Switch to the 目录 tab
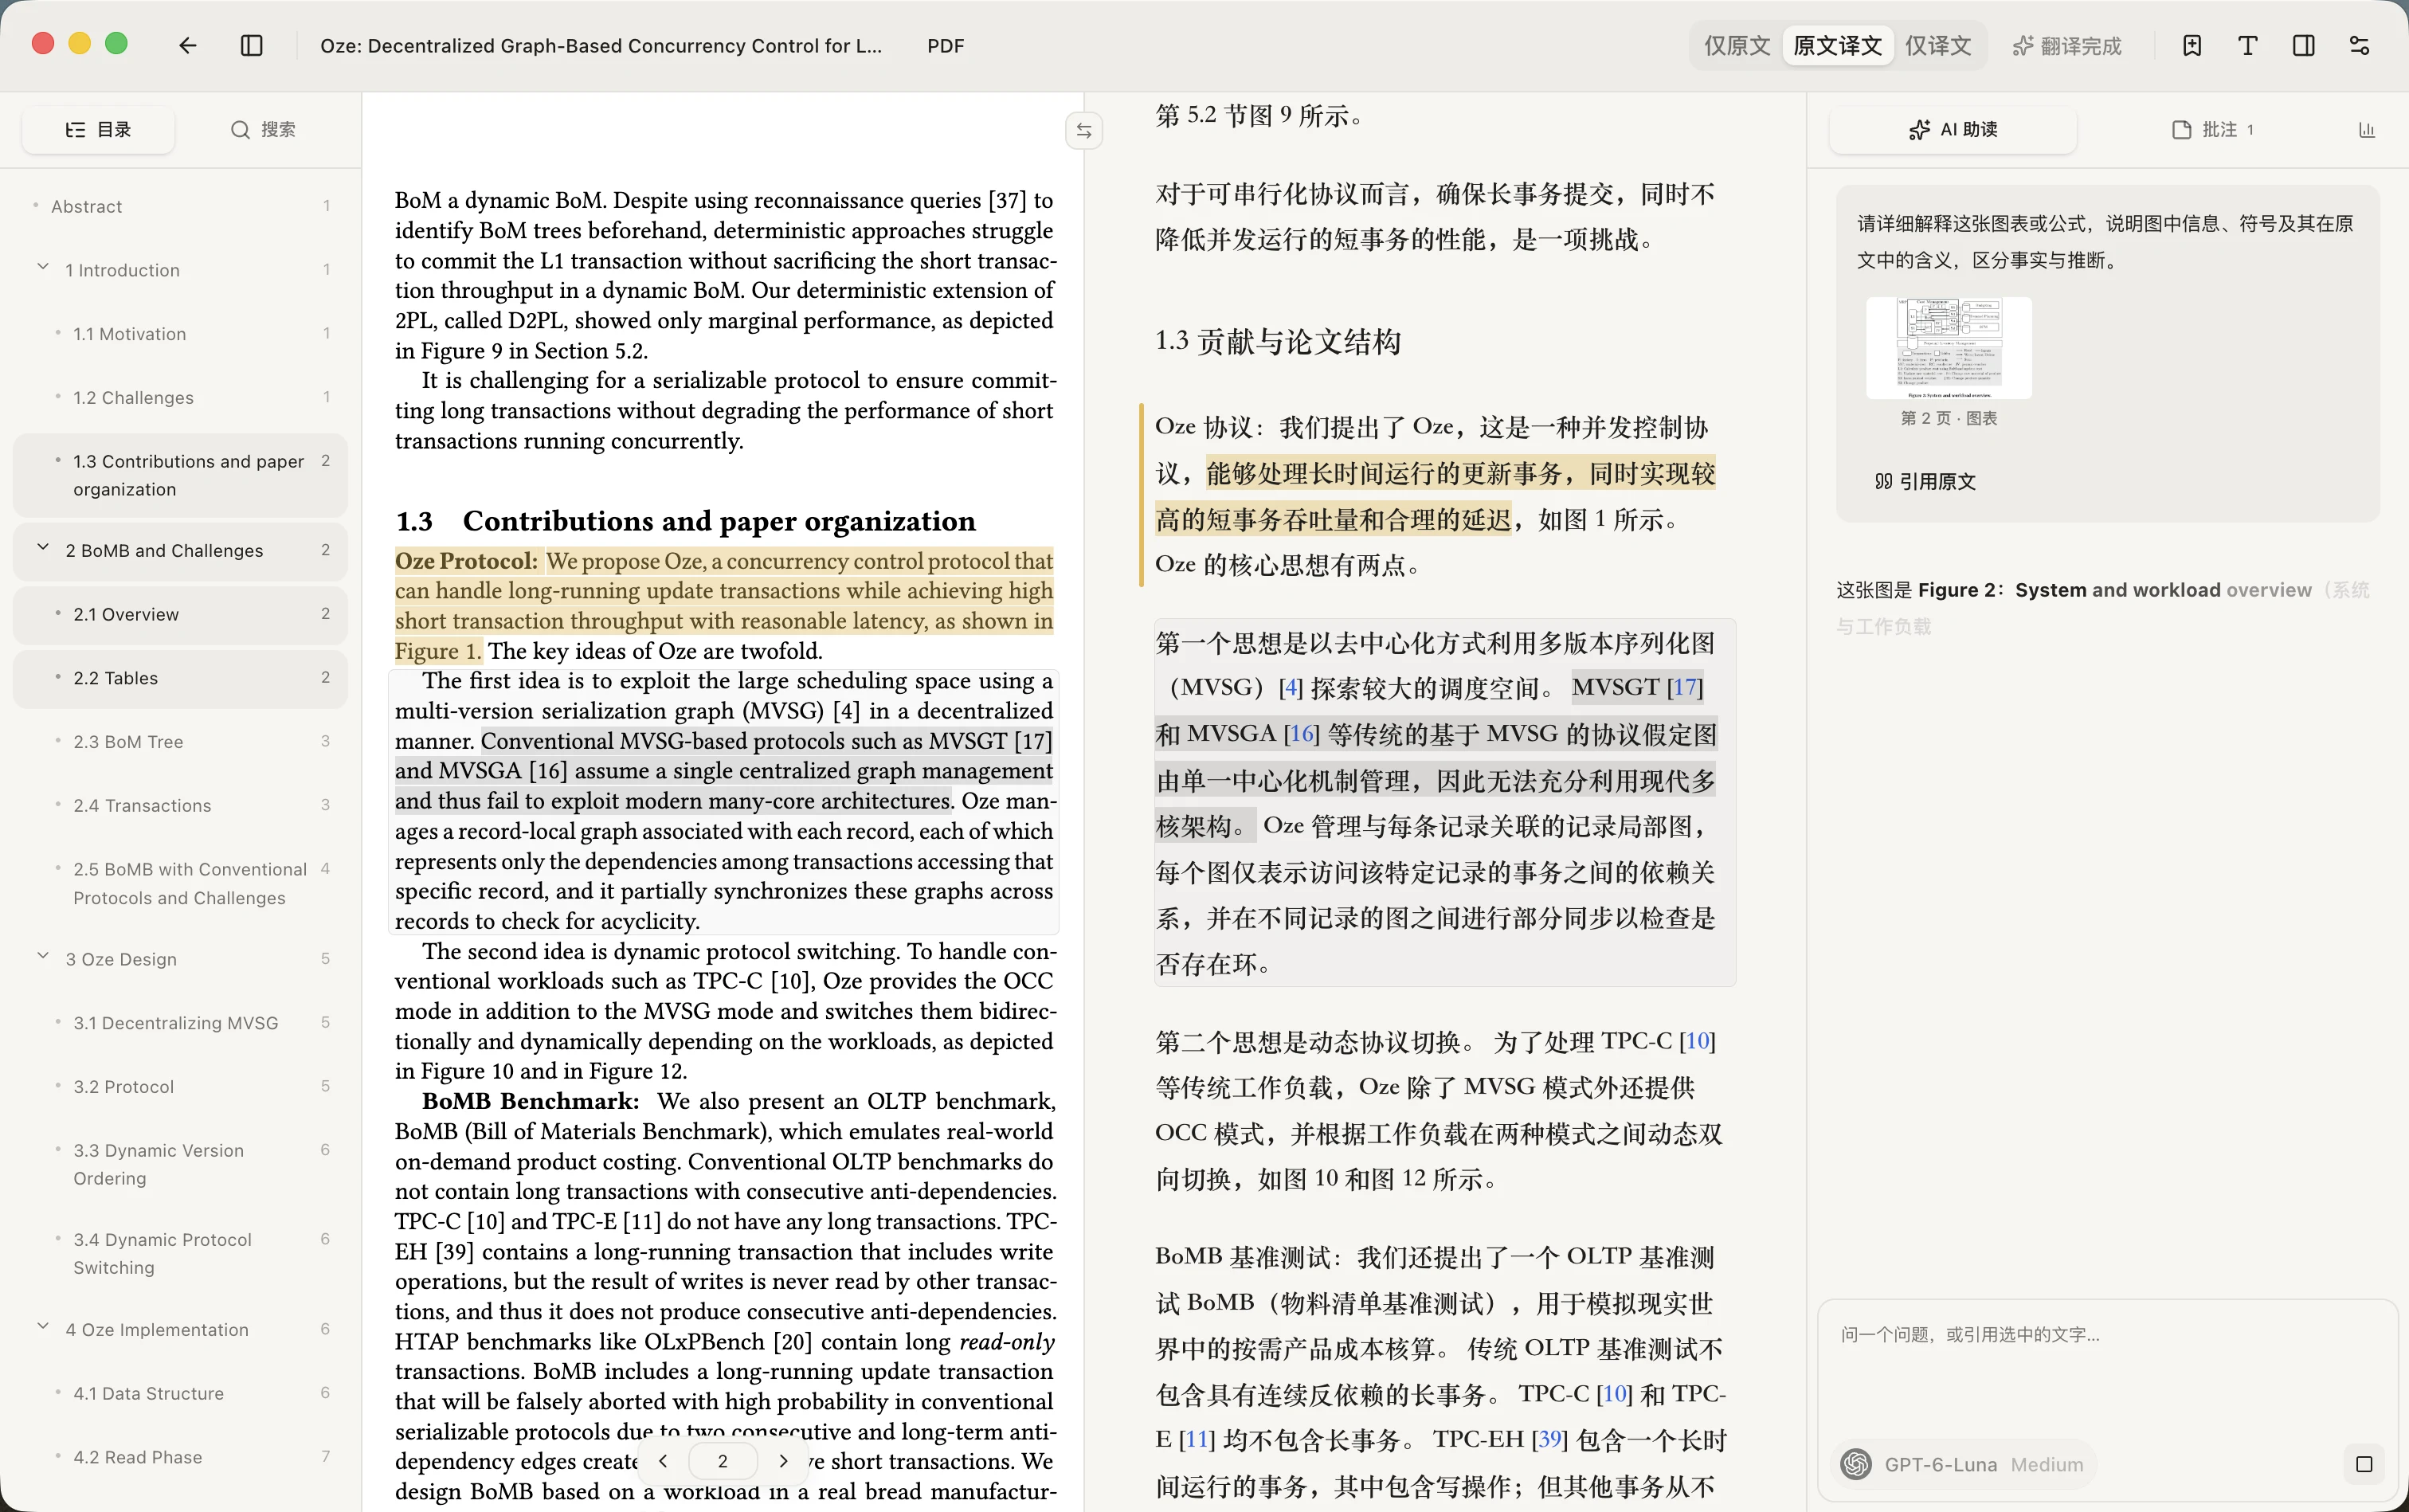Image resolution: width=2409 pixels, height=1512 pixels. click(99, 130)
